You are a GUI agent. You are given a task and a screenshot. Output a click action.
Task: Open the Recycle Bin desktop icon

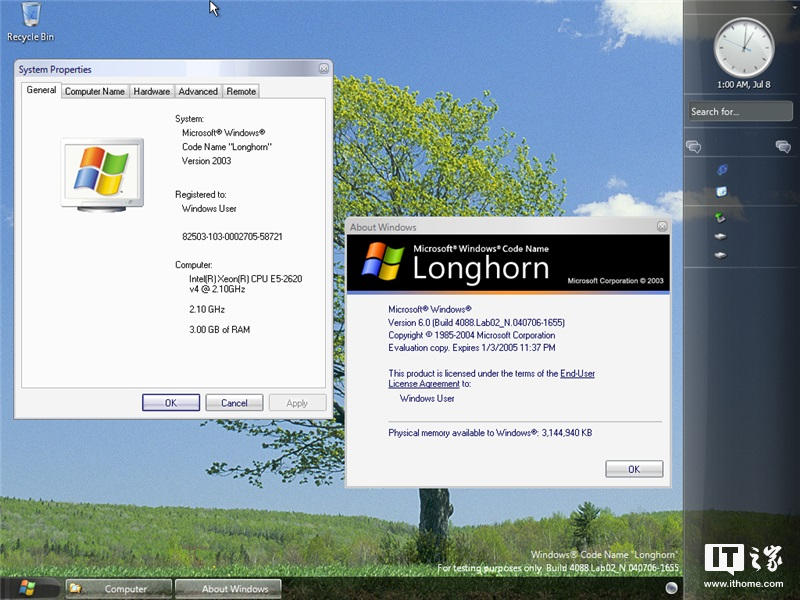[31, 21]
